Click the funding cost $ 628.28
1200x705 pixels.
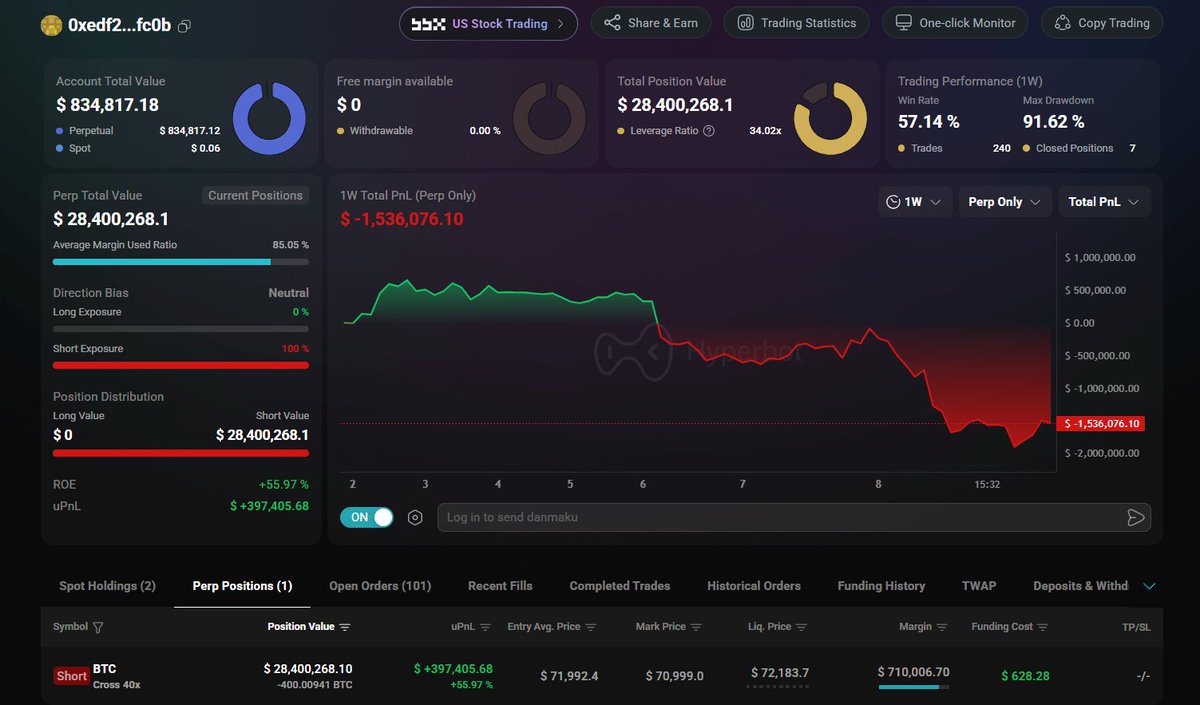point(1026,676)
